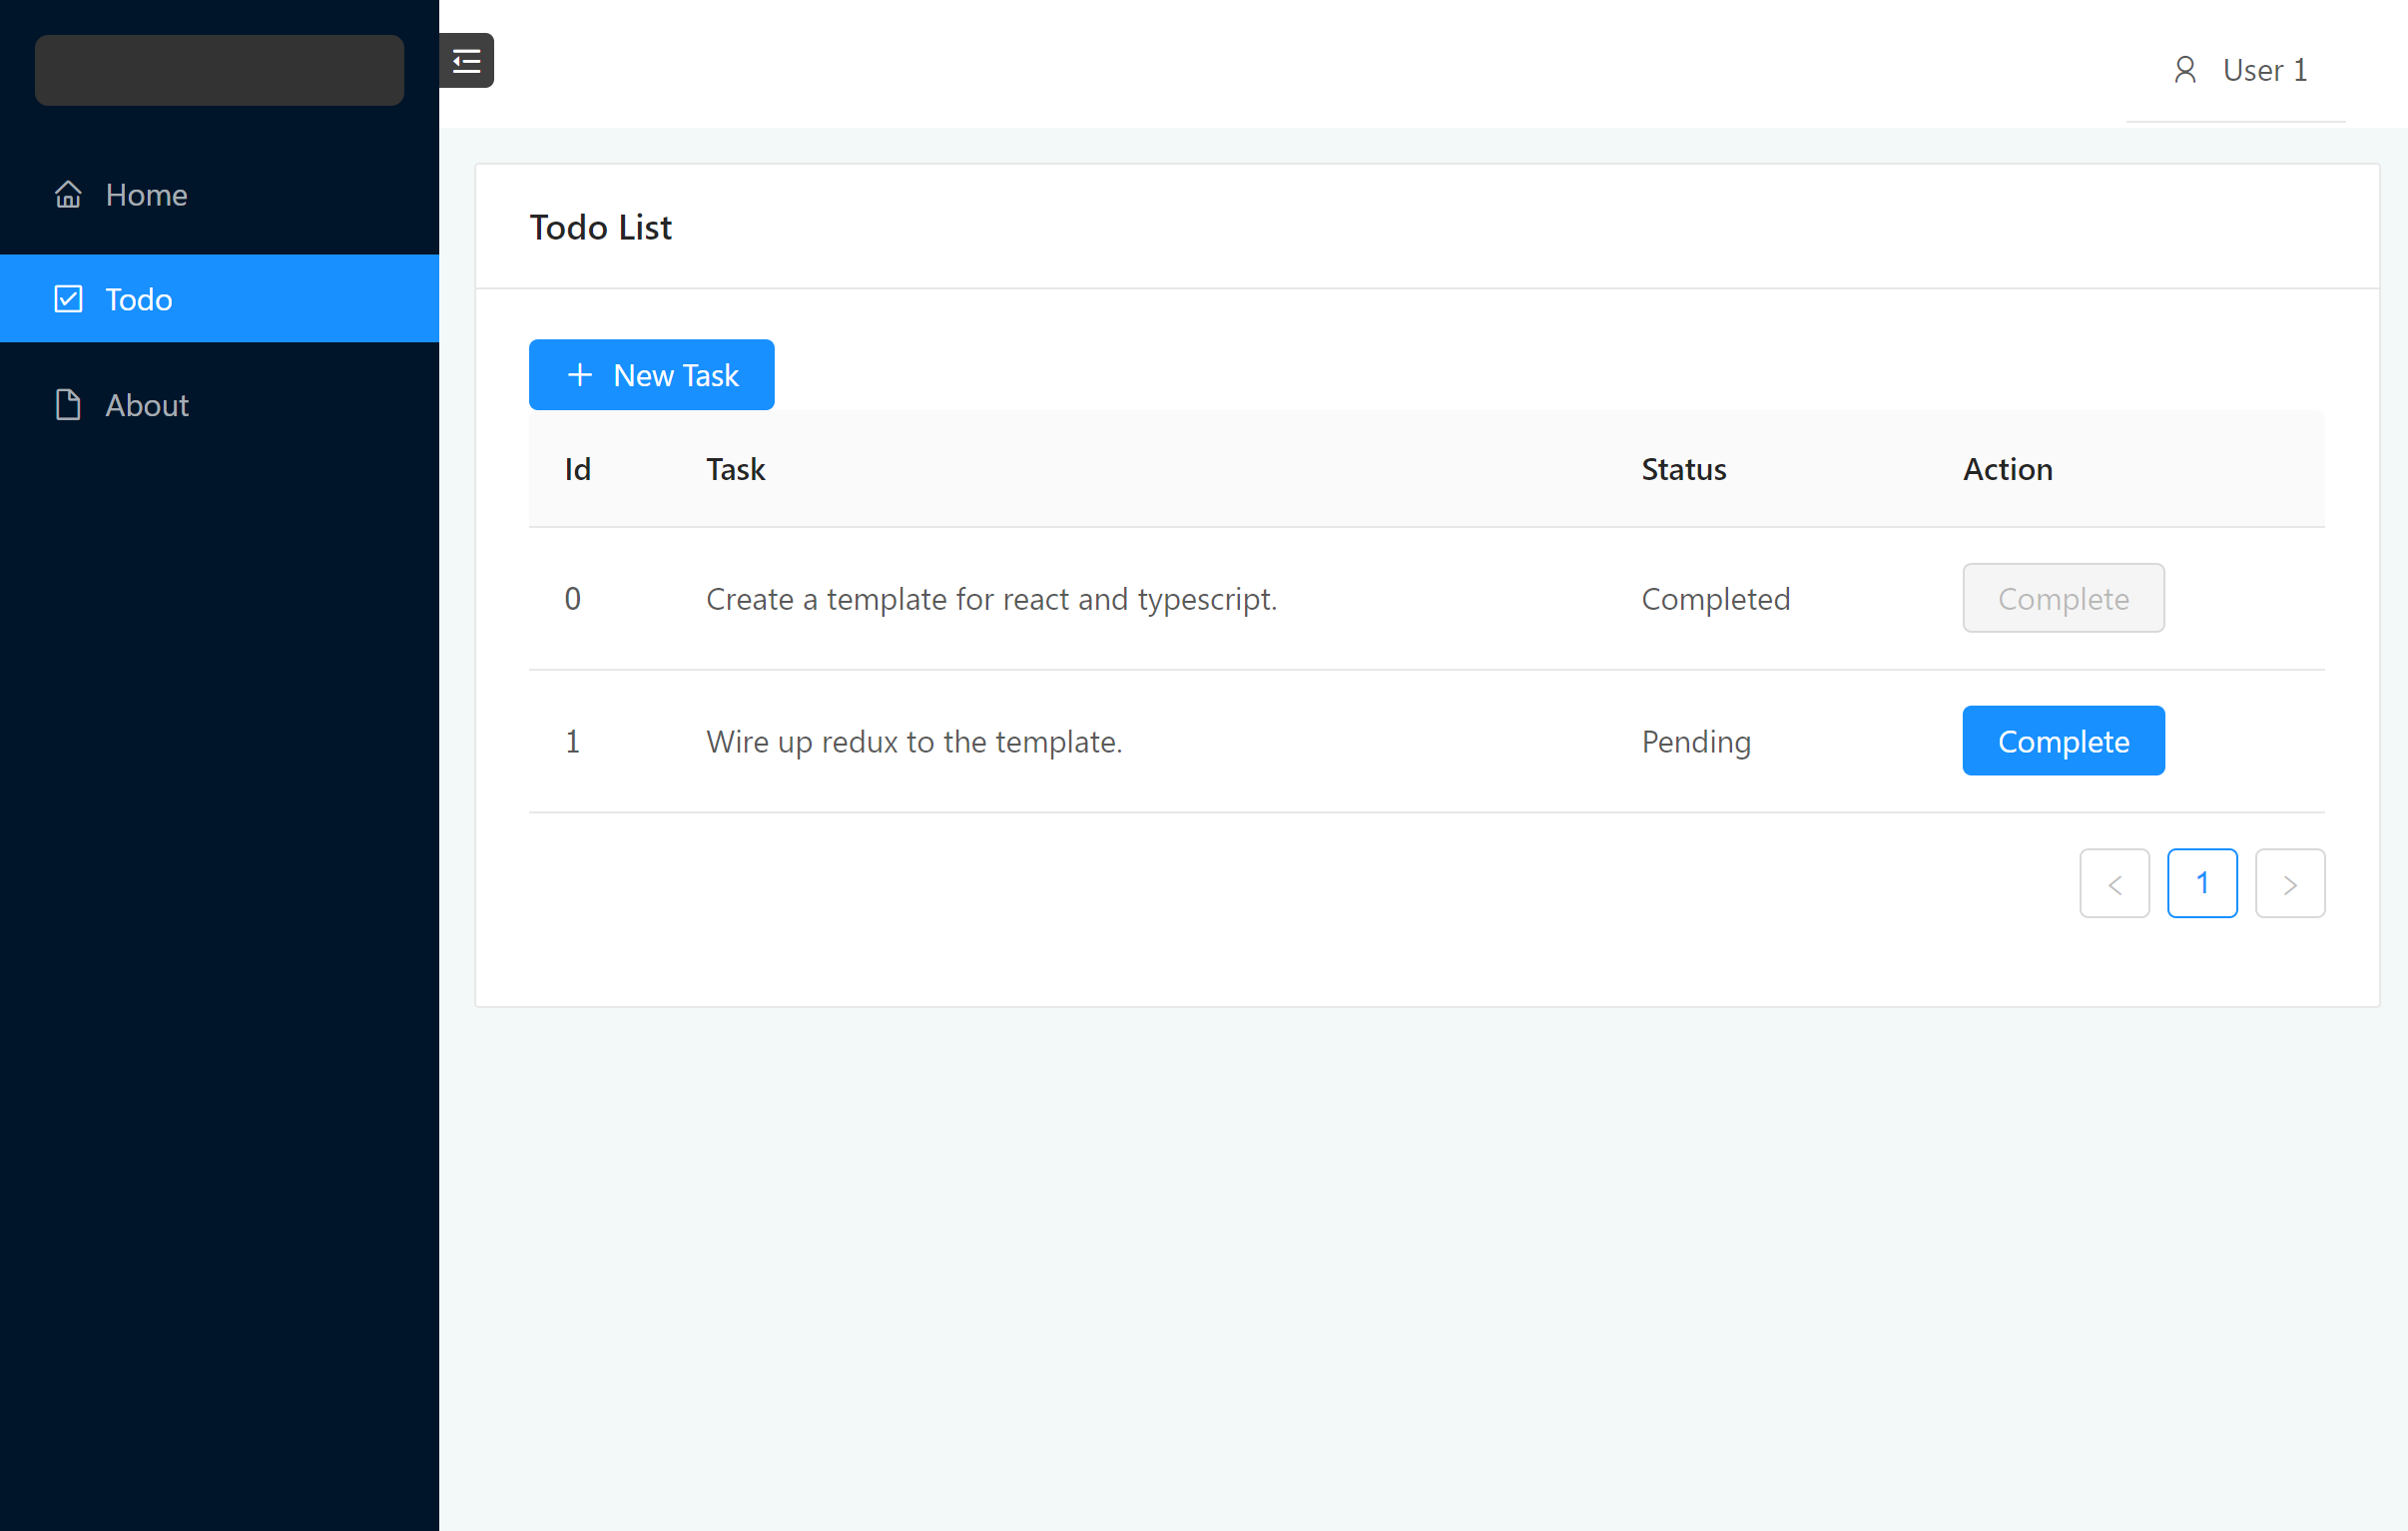Click the logo placeholder in the sidebar
Viewport: 2408px width, 1531px height.
click(219, 70)
